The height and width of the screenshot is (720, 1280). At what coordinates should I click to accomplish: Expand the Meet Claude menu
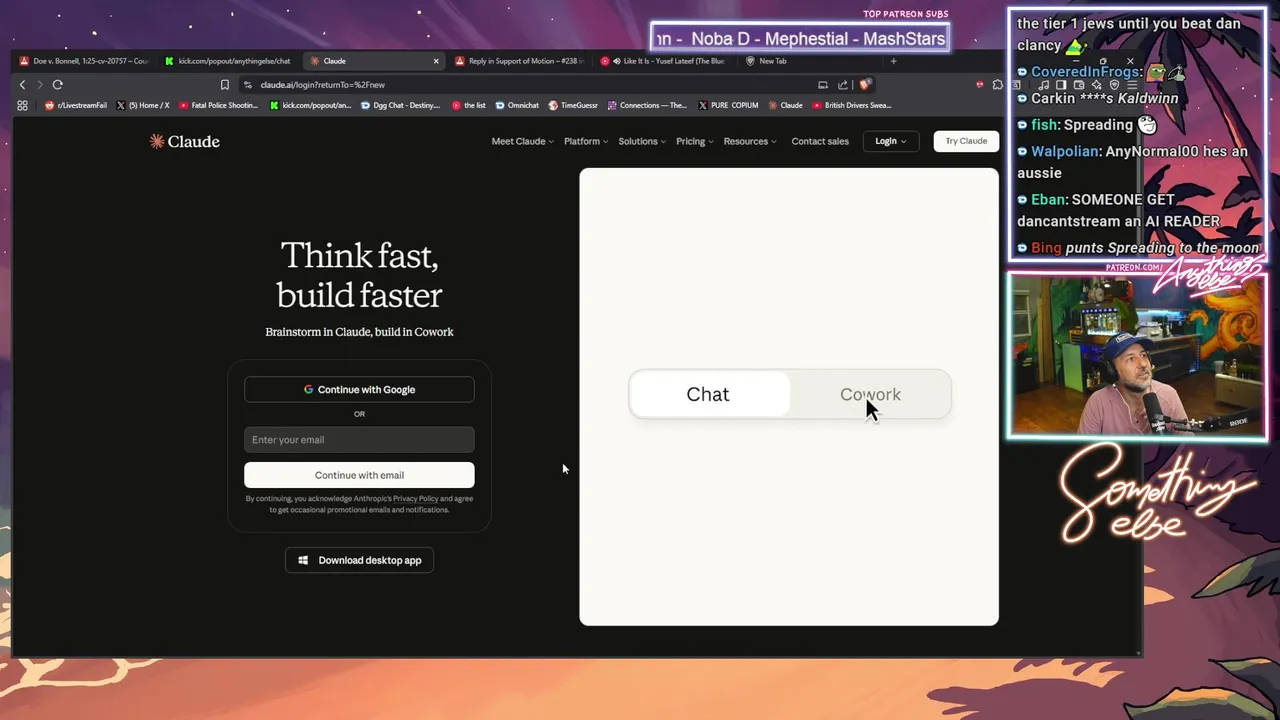tap(522, 141)
